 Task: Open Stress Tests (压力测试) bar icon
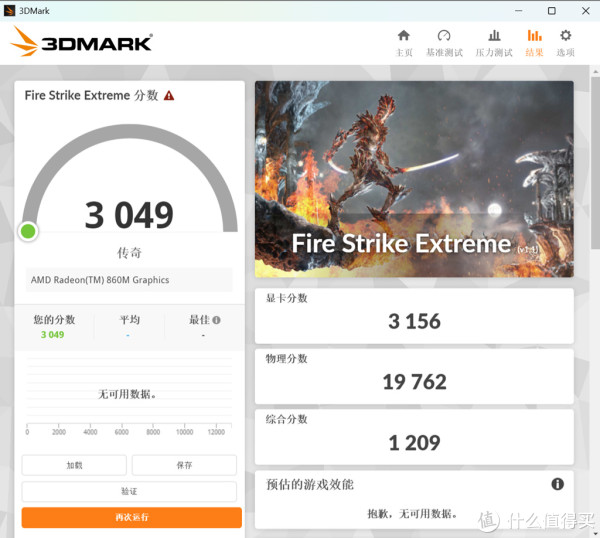(494, 36)
